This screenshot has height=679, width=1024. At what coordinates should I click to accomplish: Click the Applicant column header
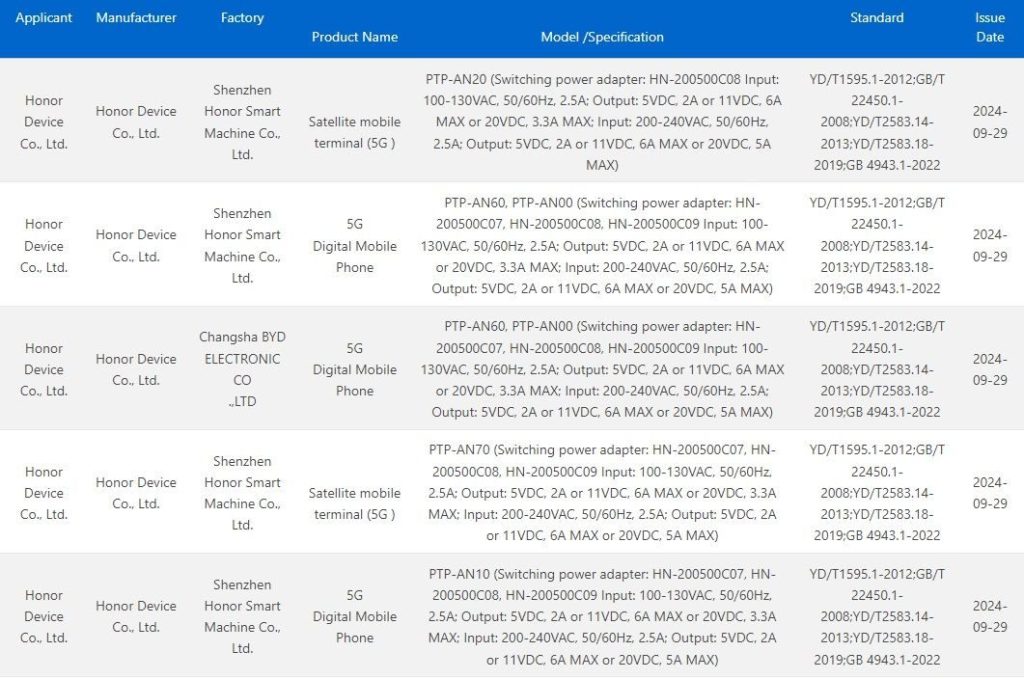tap(44, 18)
